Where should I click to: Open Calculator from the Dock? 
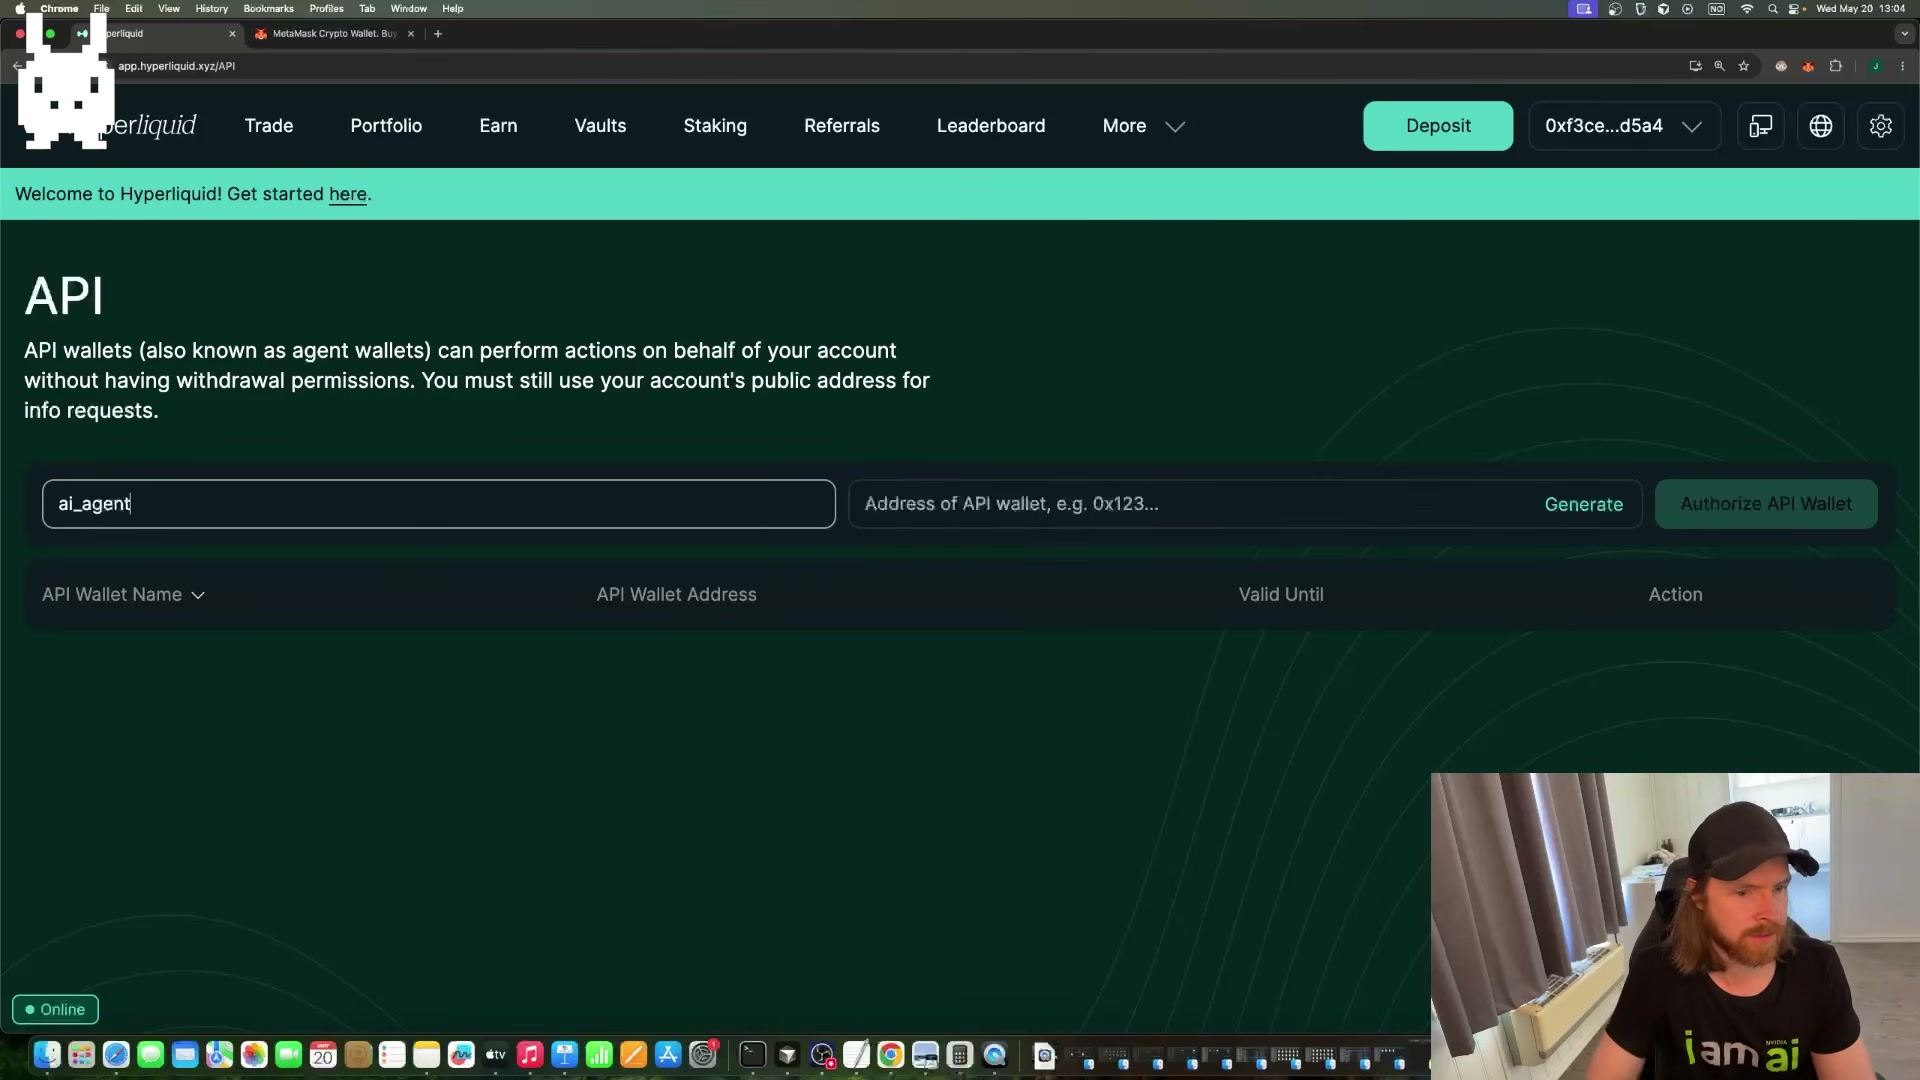(960, 1055)
